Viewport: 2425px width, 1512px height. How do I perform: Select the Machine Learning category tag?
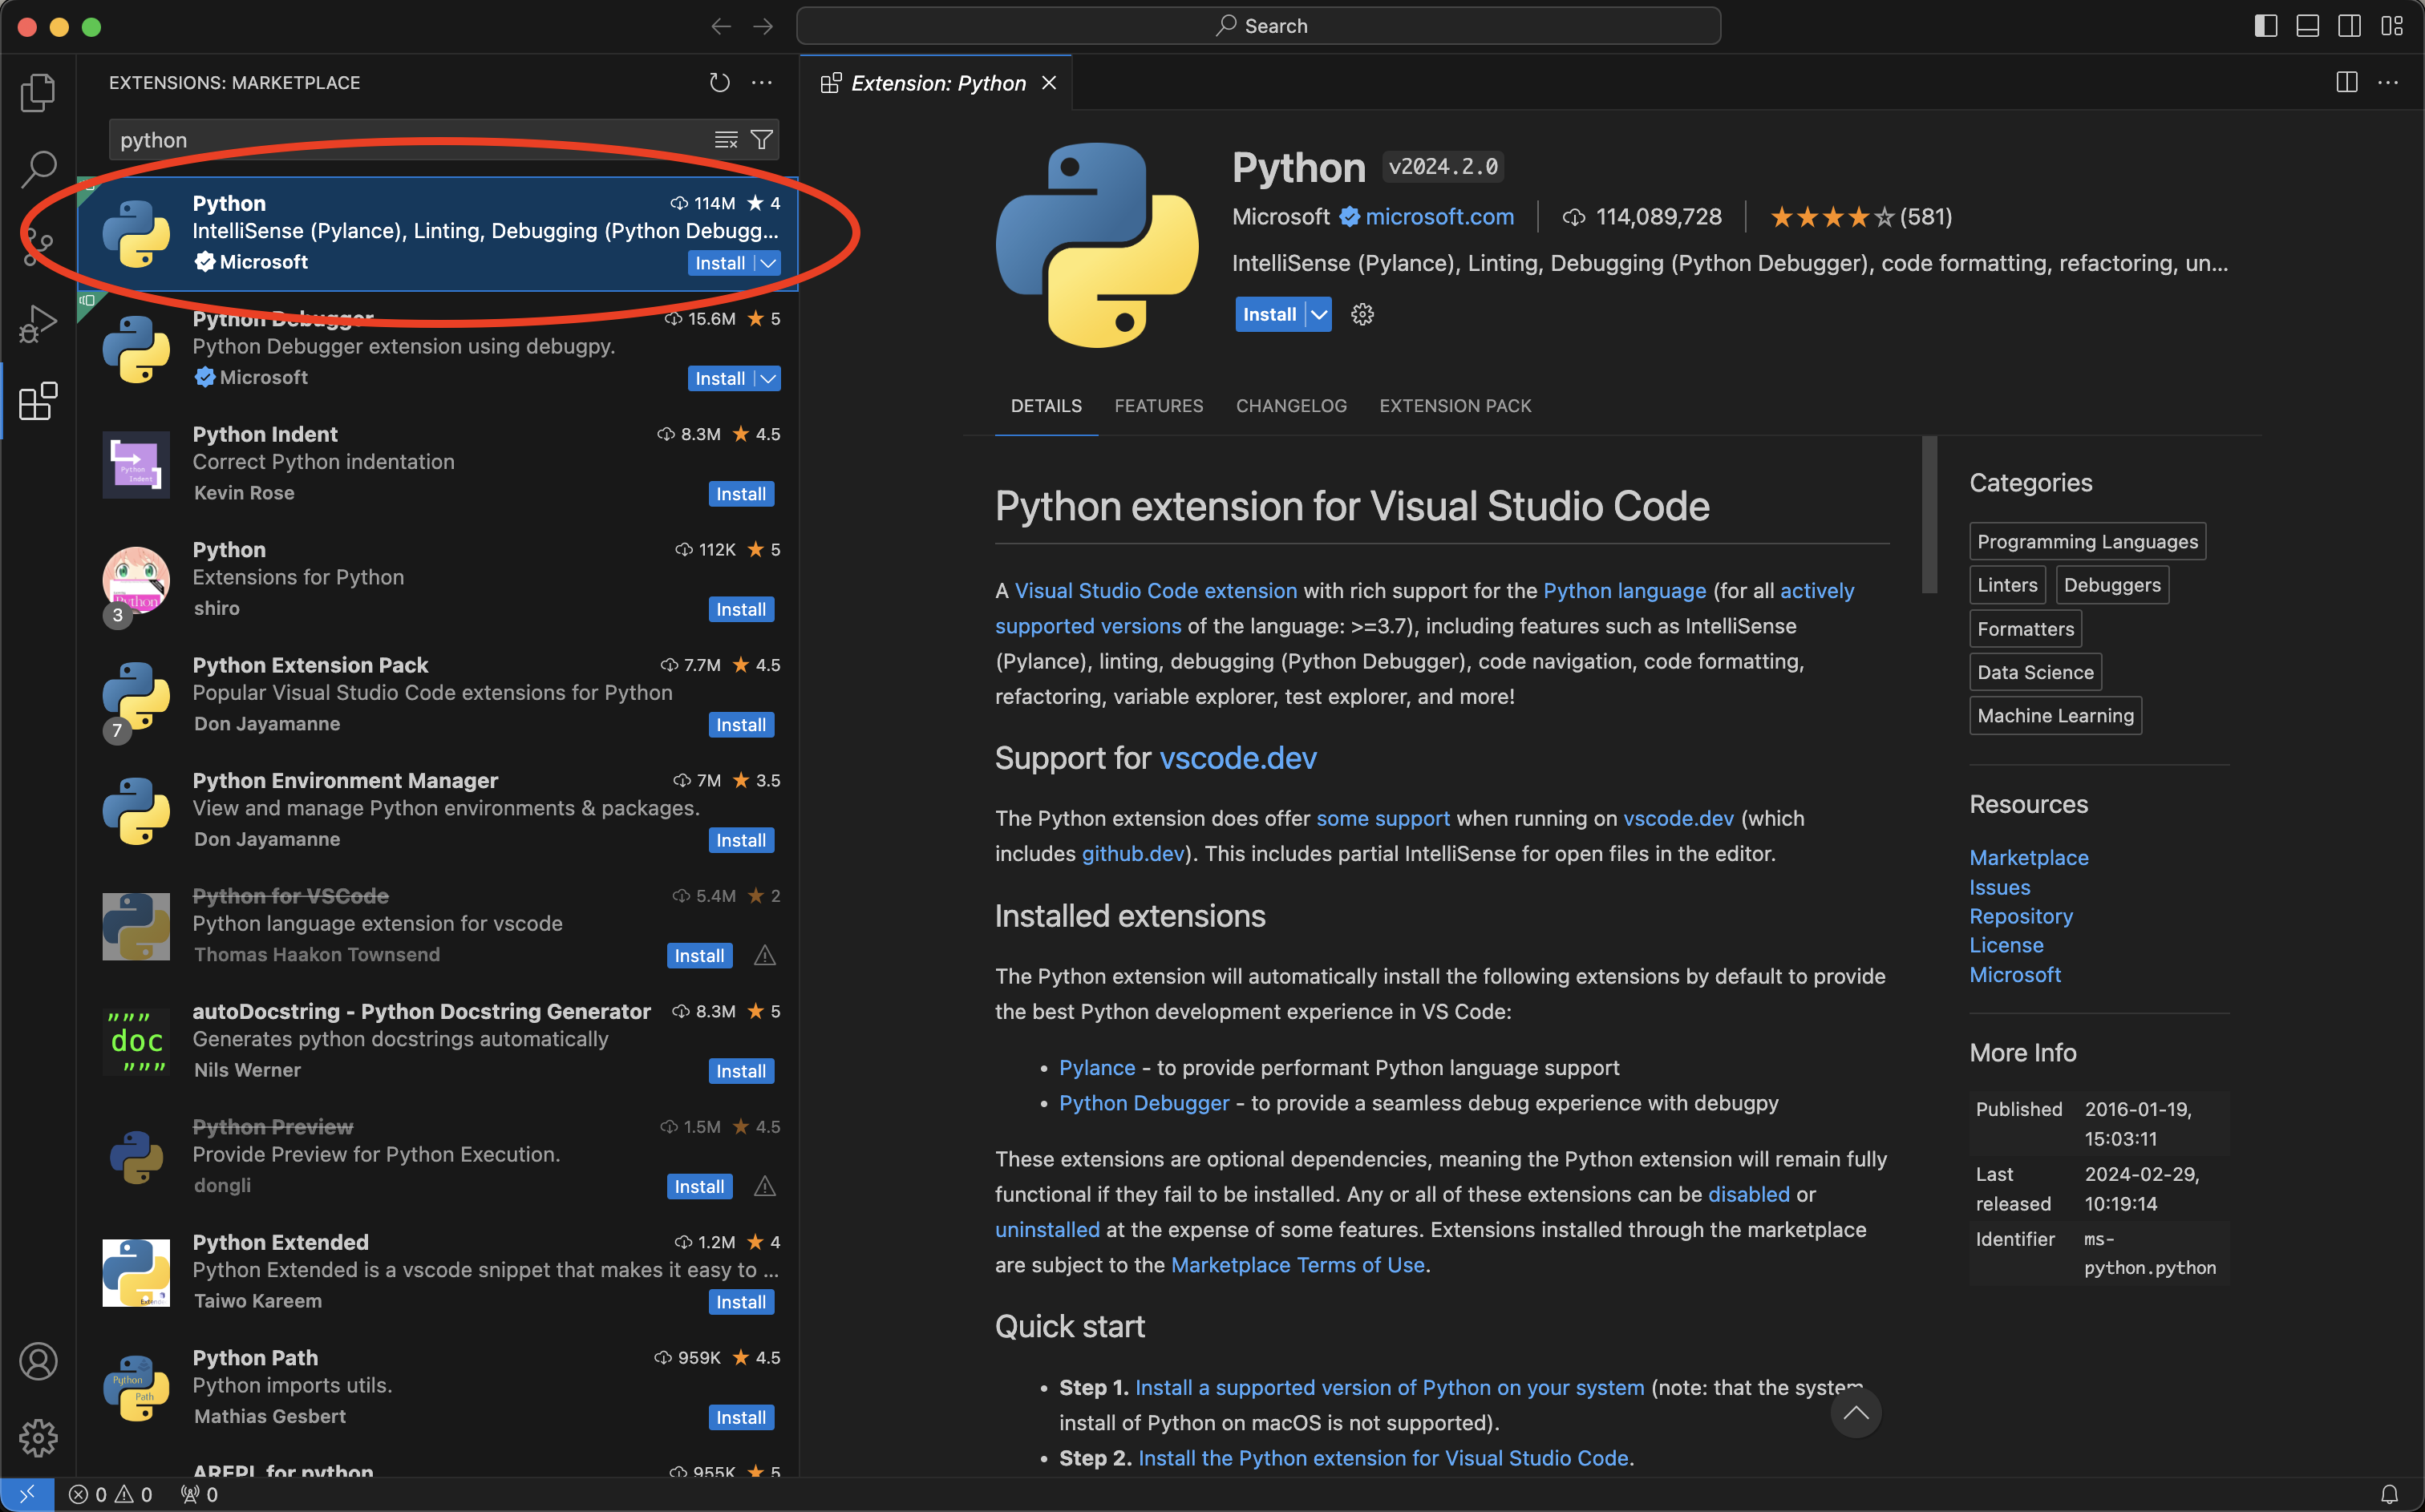[x=2055, y=716]
